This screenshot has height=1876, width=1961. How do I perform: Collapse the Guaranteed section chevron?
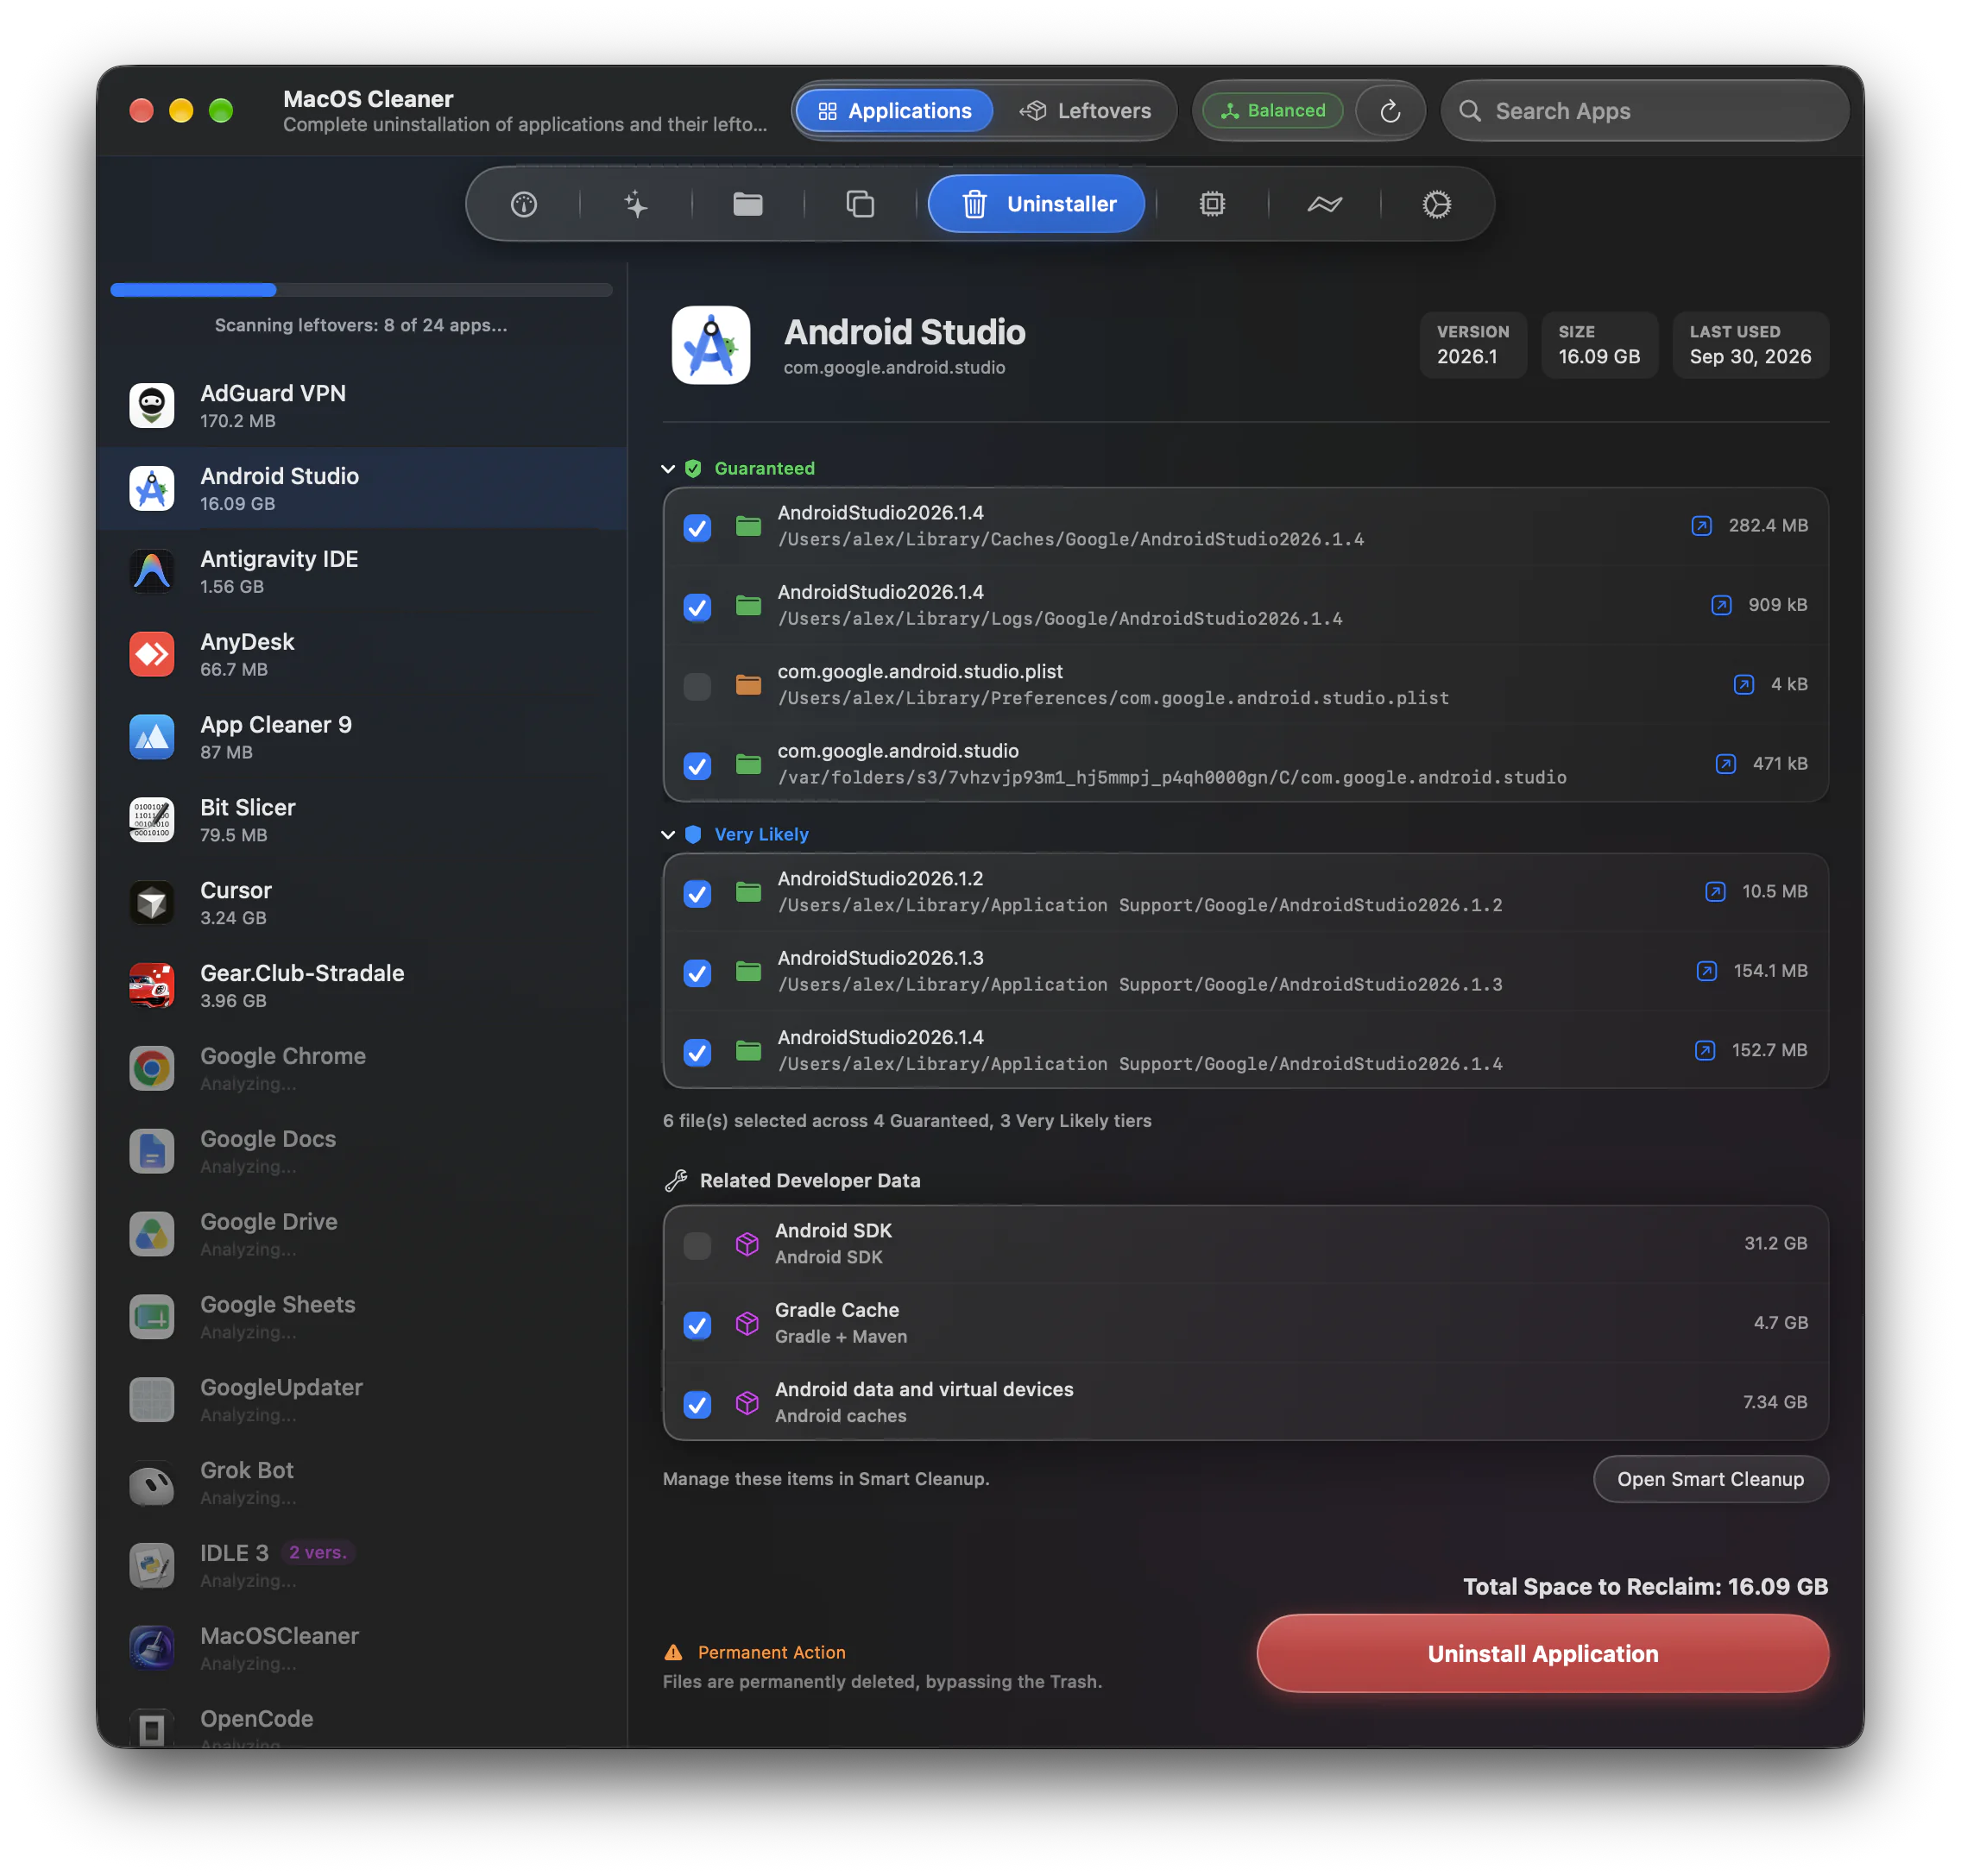click(x=668, y=469)
